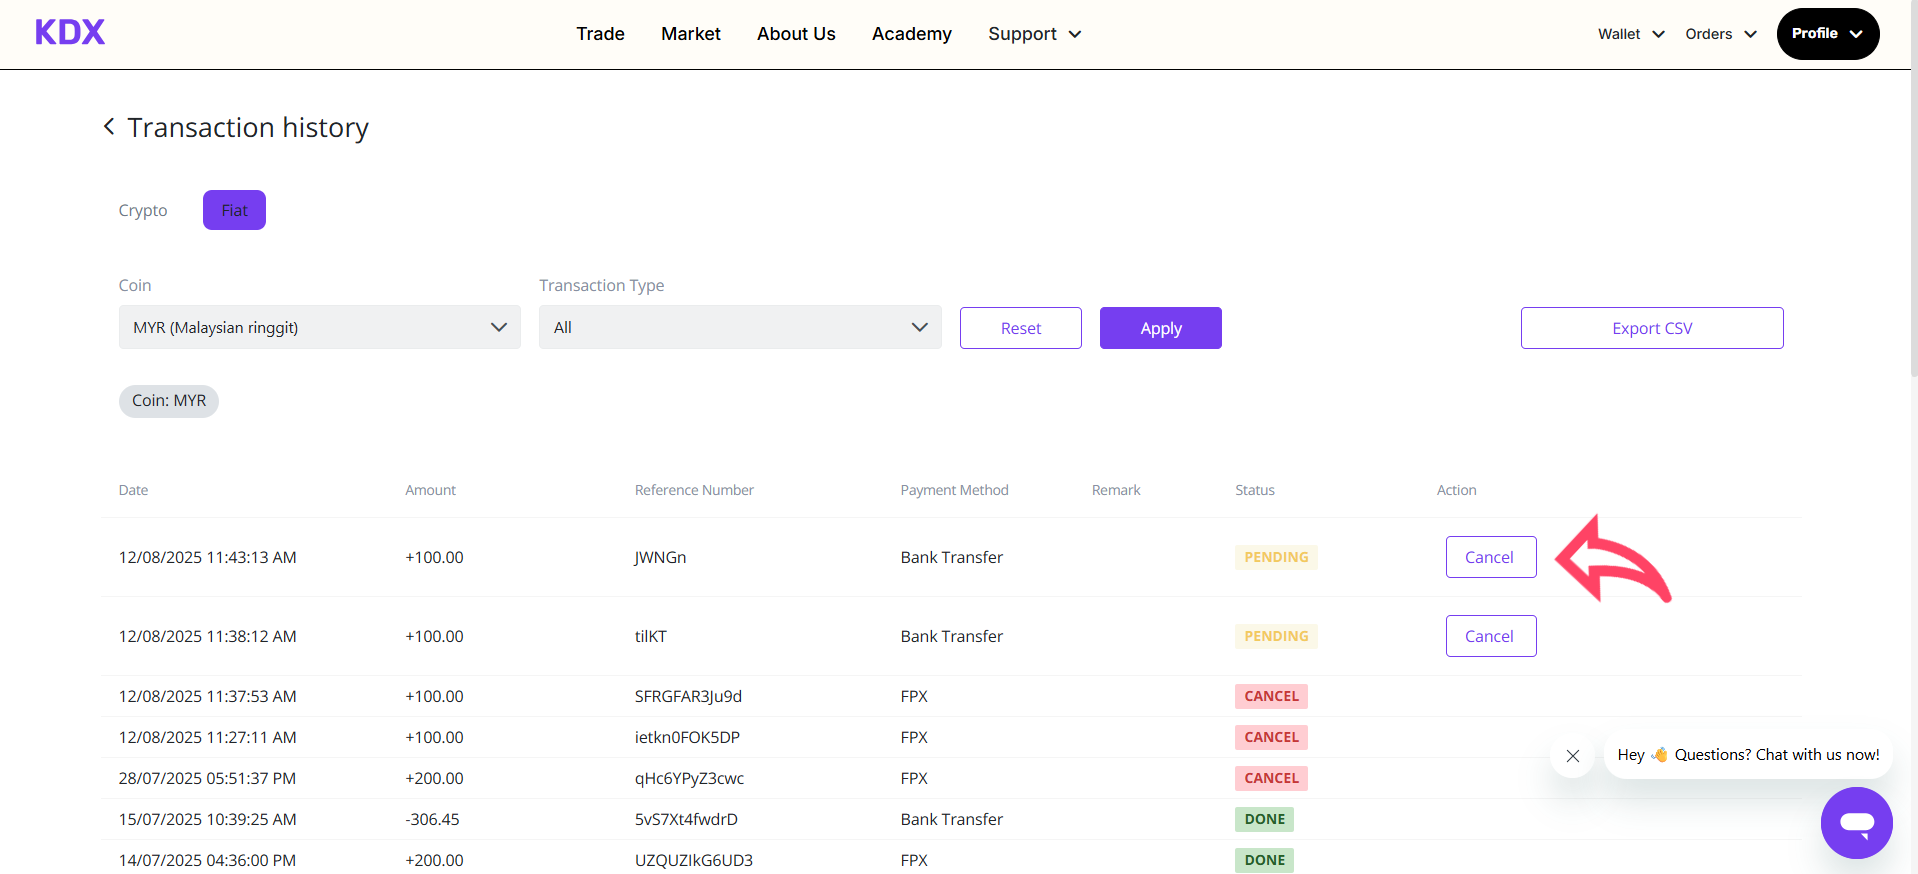Cancel the pending JWNGn transaction
The height and width of the screenshot is (874, 1918).
tap(1490, 557)
